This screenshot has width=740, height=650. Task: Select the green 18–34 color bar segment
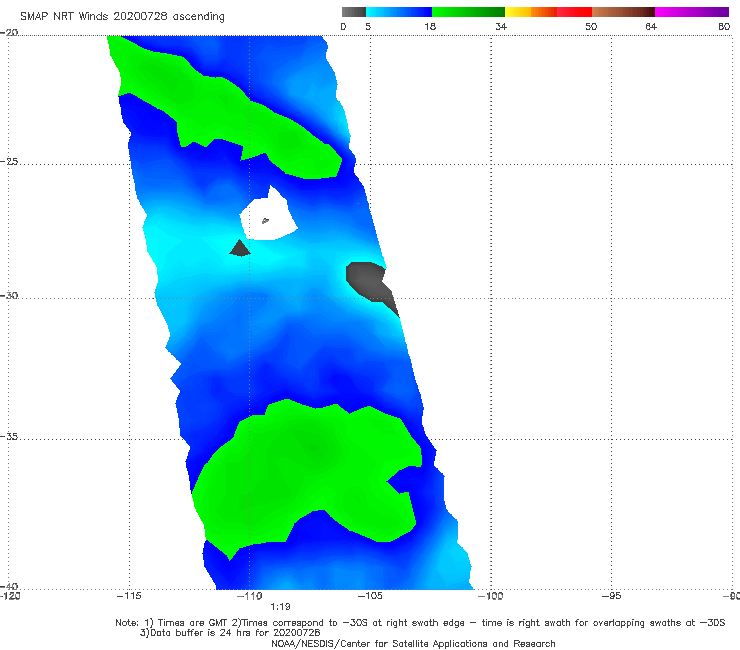click(x=468, y=12)
